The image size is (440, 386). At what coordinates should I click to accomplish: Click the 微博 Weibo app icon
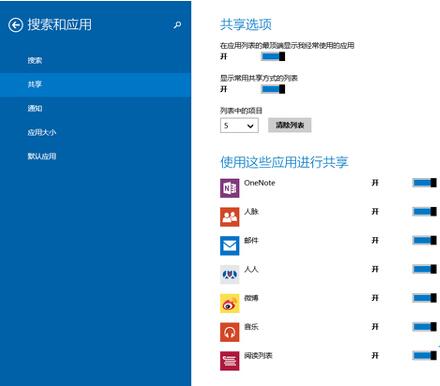(x=229, y=303)
